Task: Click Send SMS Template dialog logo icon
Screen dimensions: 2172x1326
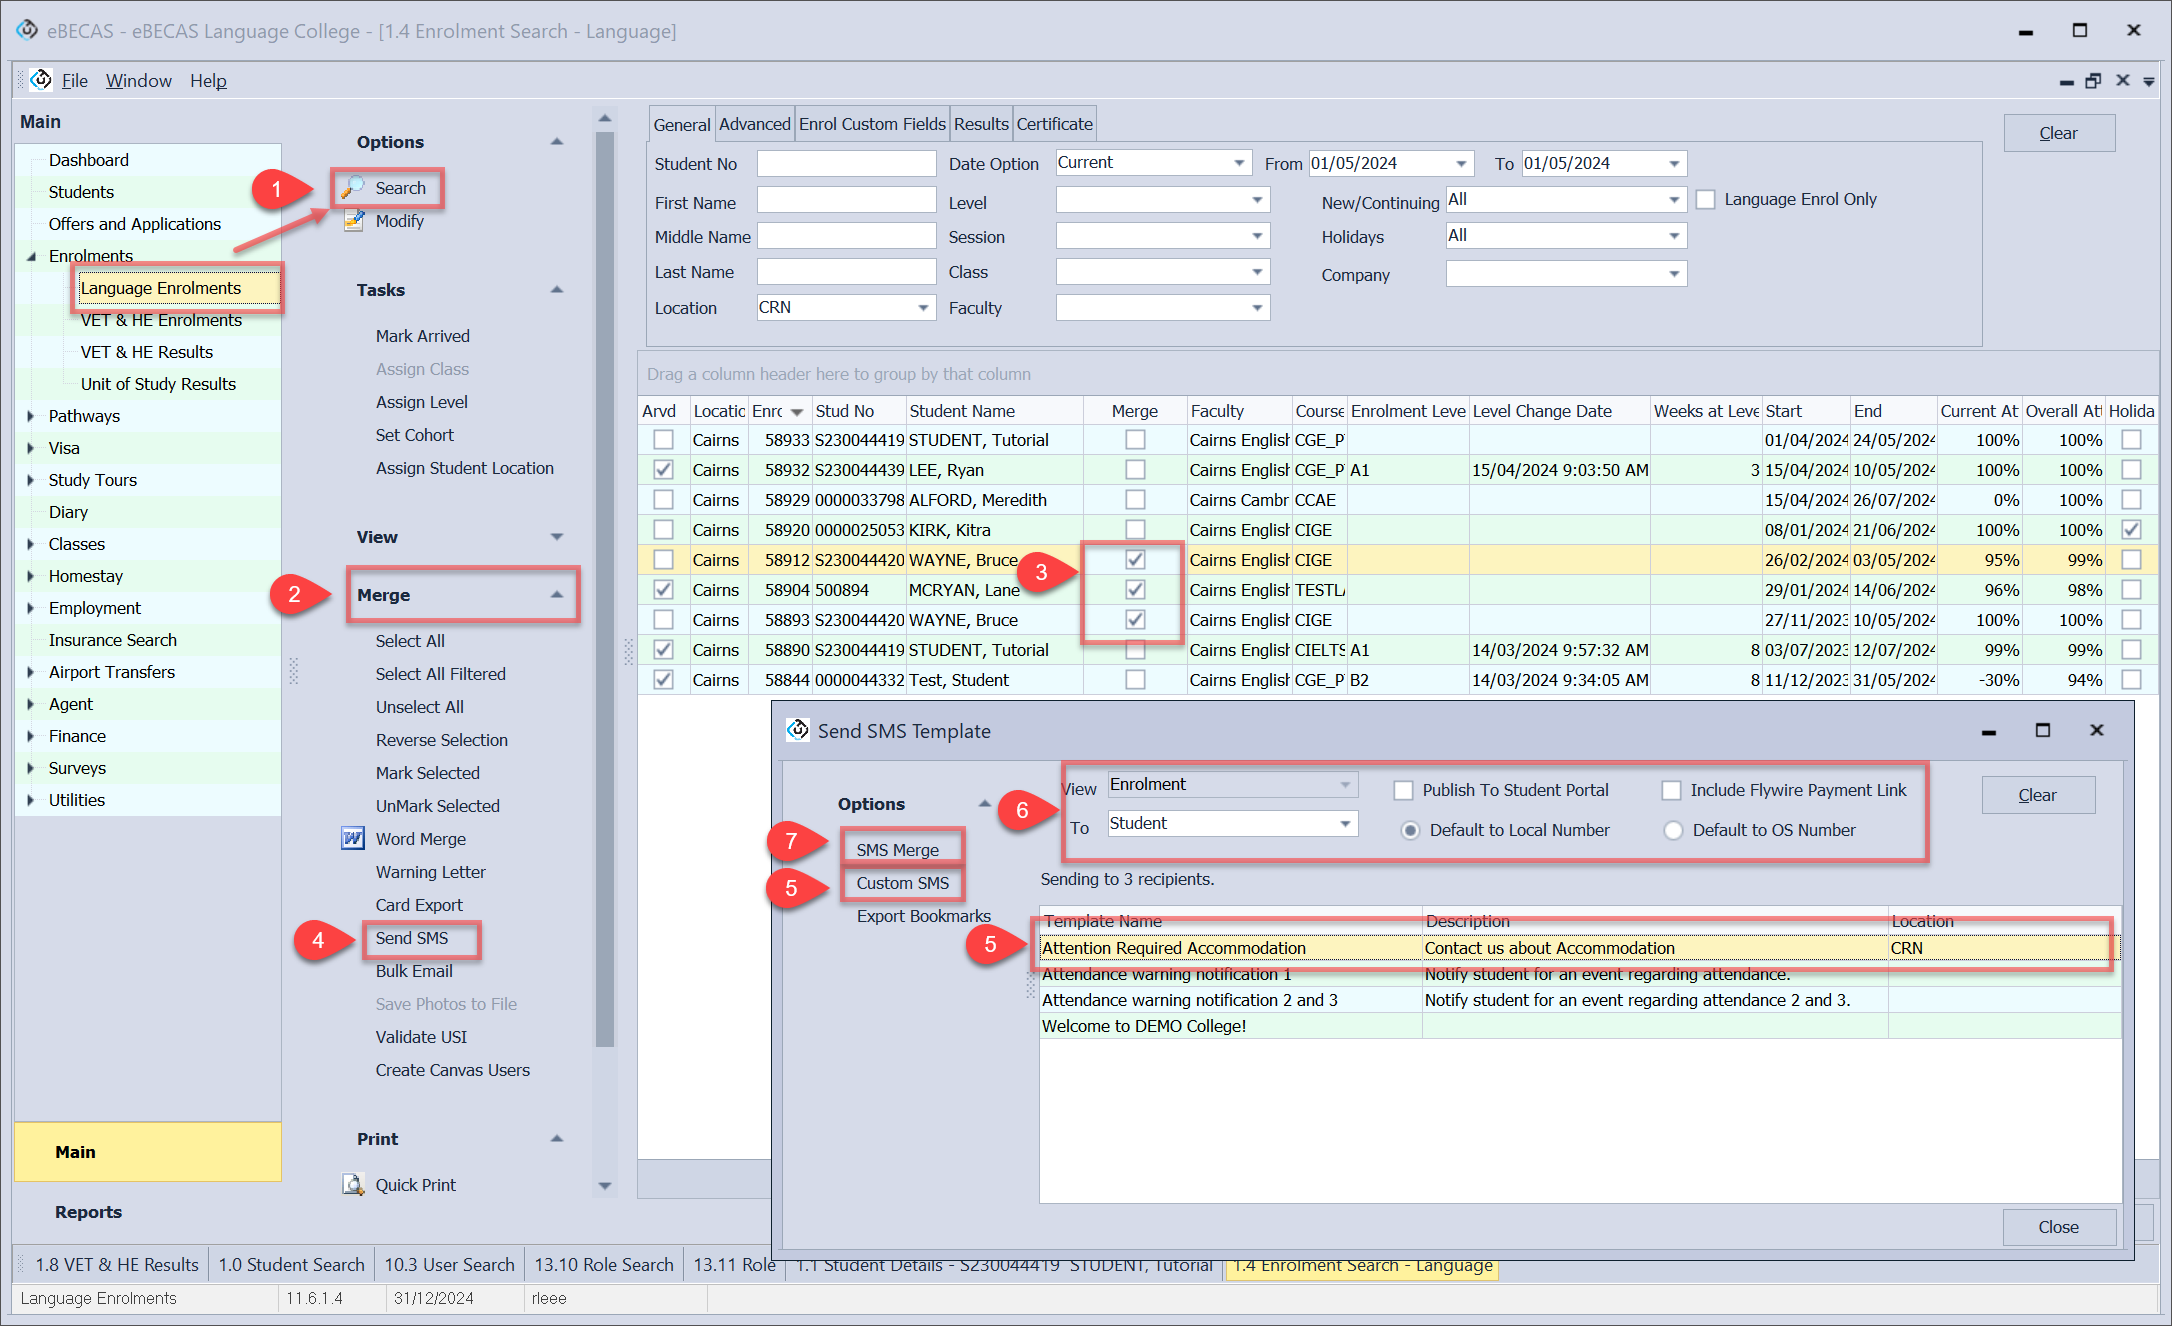Action: pyautogui.click(x=798, y=730)
